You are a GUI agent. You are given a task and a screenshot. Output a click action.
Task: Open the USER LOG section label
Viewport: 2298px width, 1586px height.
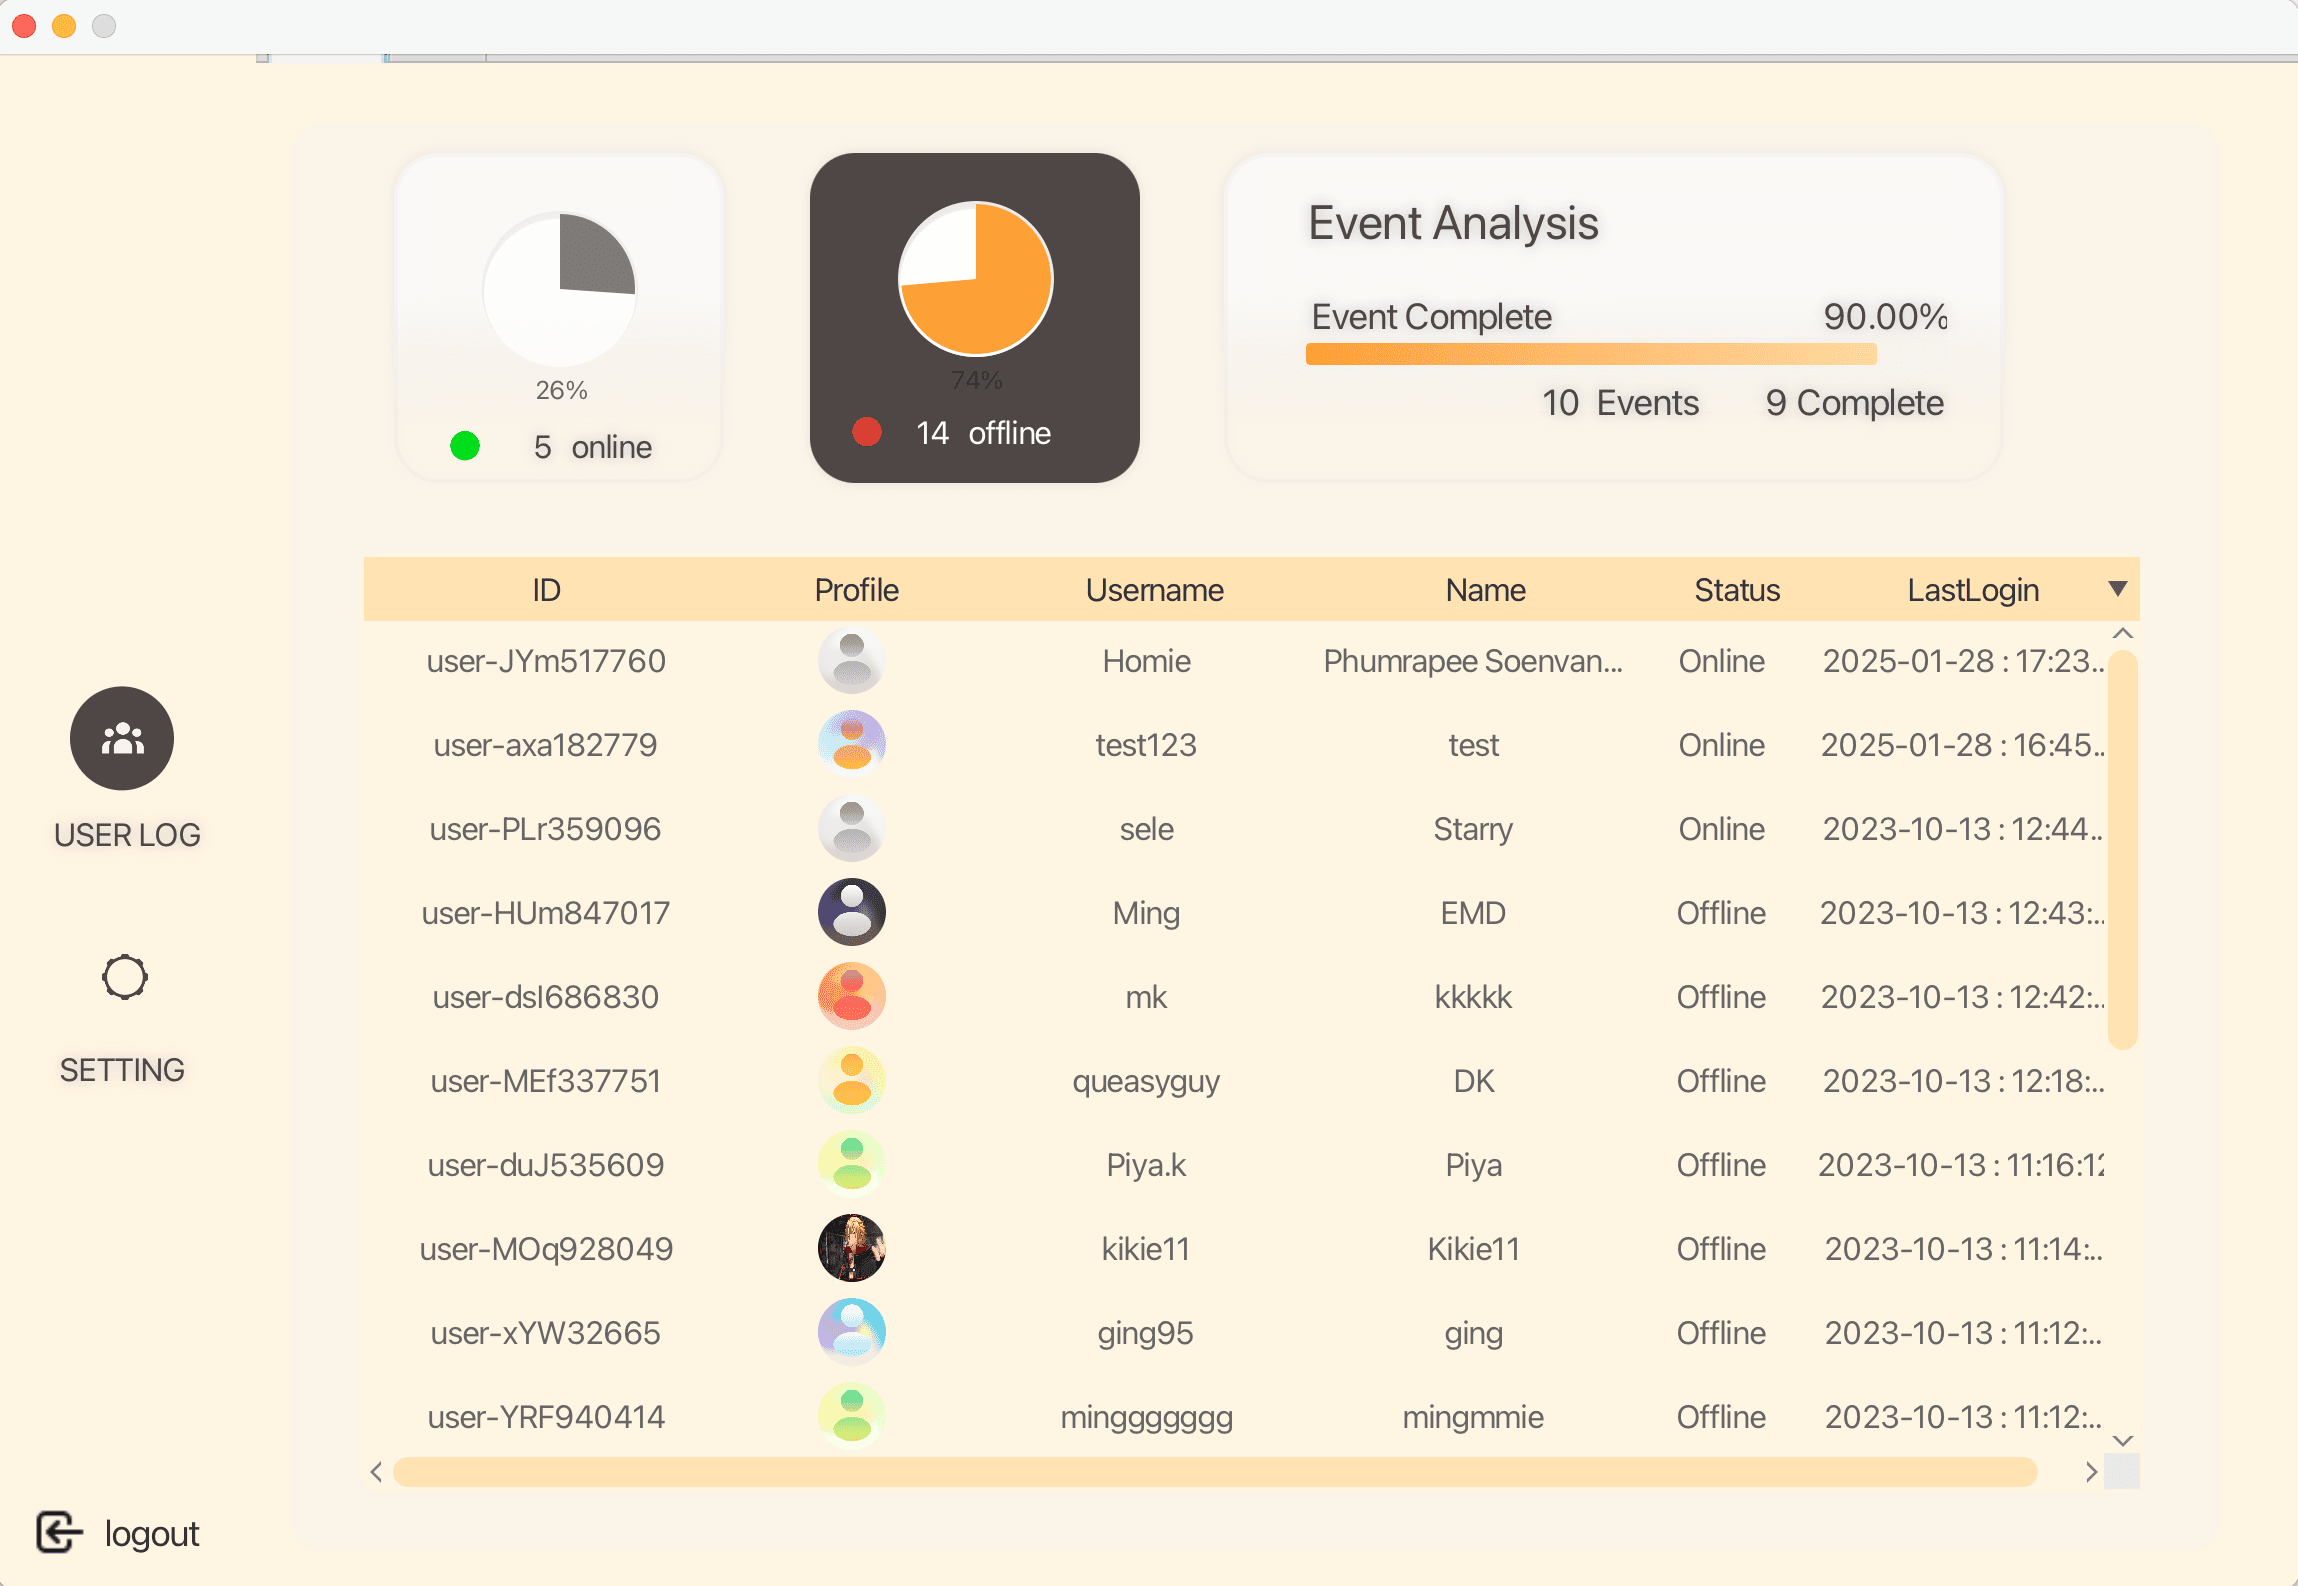[x=127, y=835]
